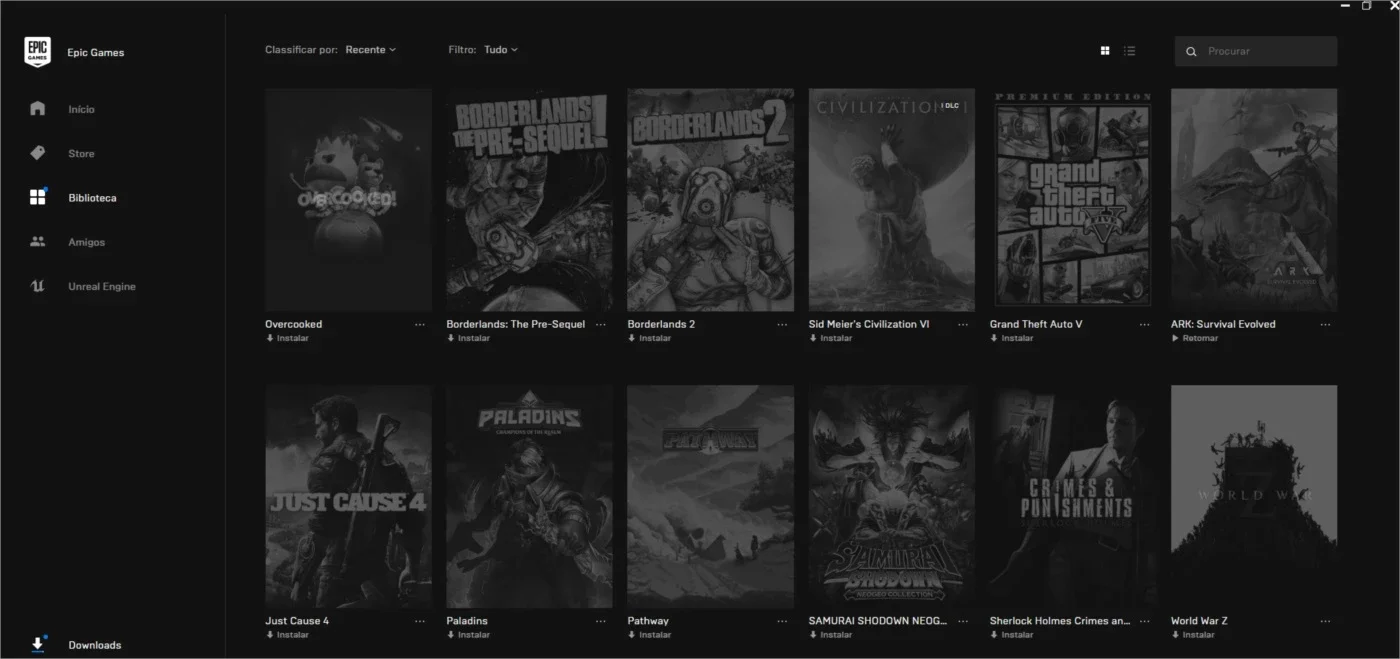Image resolution: width=1400 pixels, height=659 pixels.
Task: Open Sherlock Holmes options menu
Action: click(1144, 621)
